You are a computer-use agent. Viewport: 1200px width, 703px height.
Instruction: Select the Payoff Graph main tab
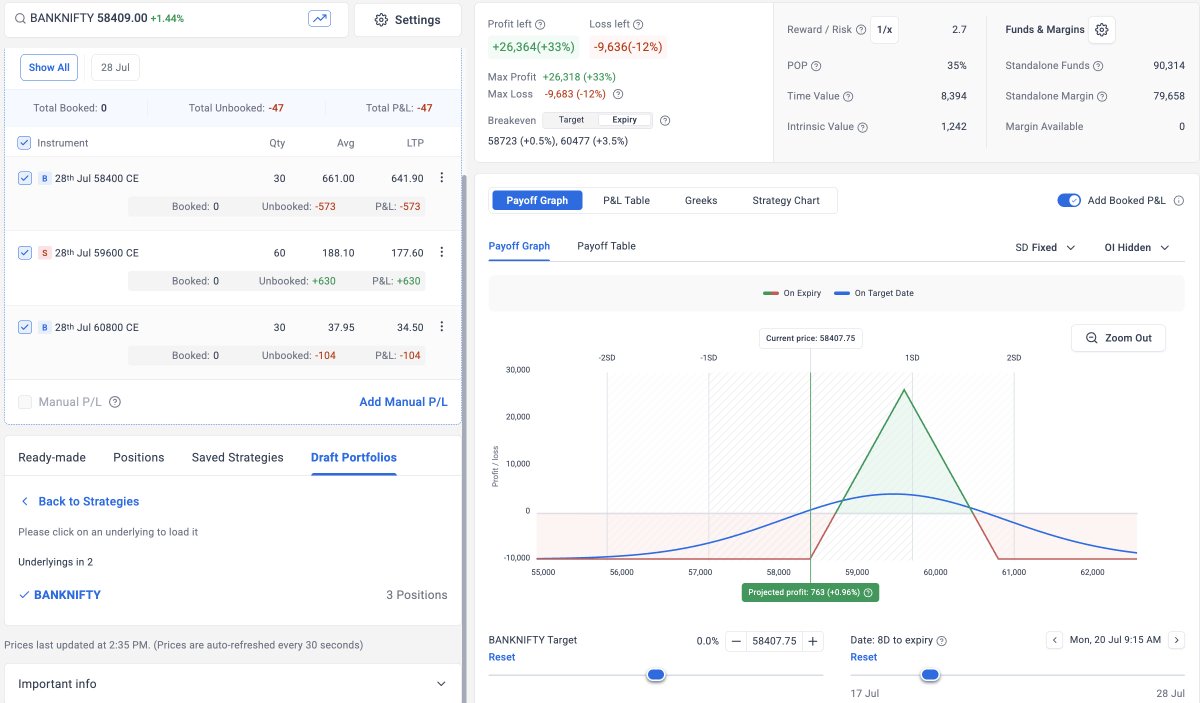tap(537, 200)
